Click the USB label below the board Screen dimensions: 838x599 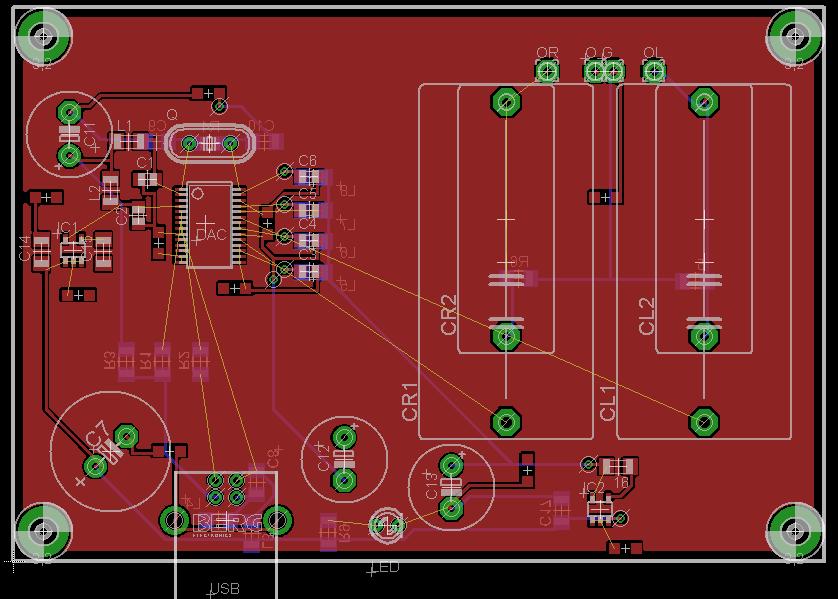pyautogui.click(x=226, y=589)
